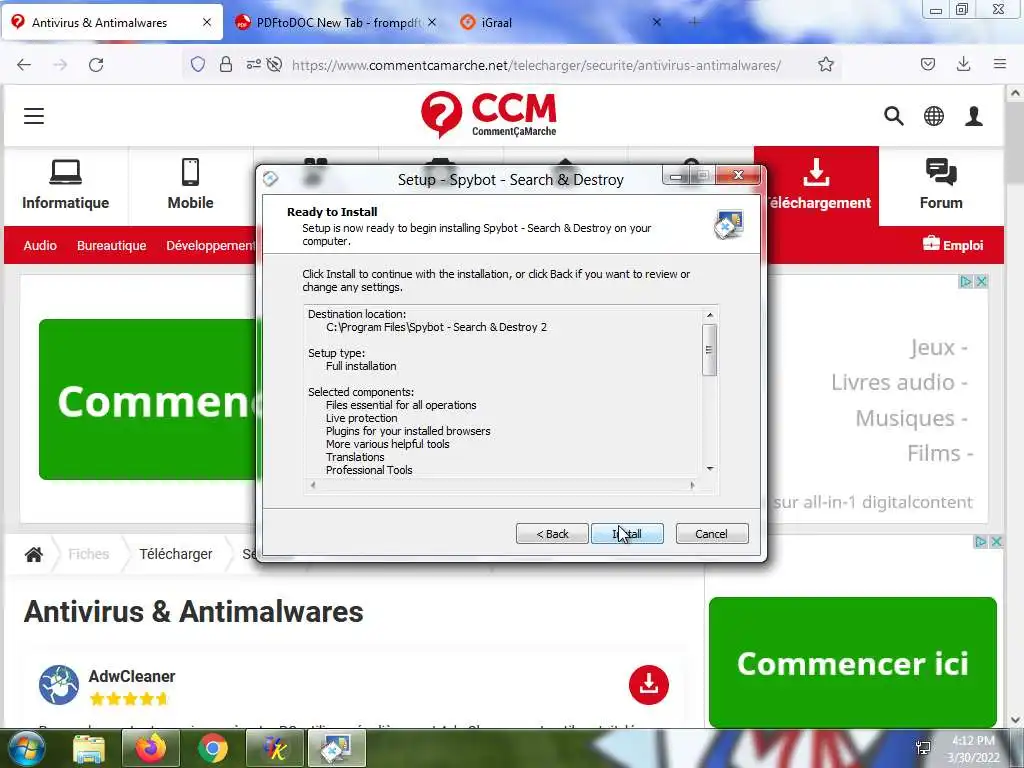Select the Développement category link
1024x768 pixels.
[x=210, y=246]
